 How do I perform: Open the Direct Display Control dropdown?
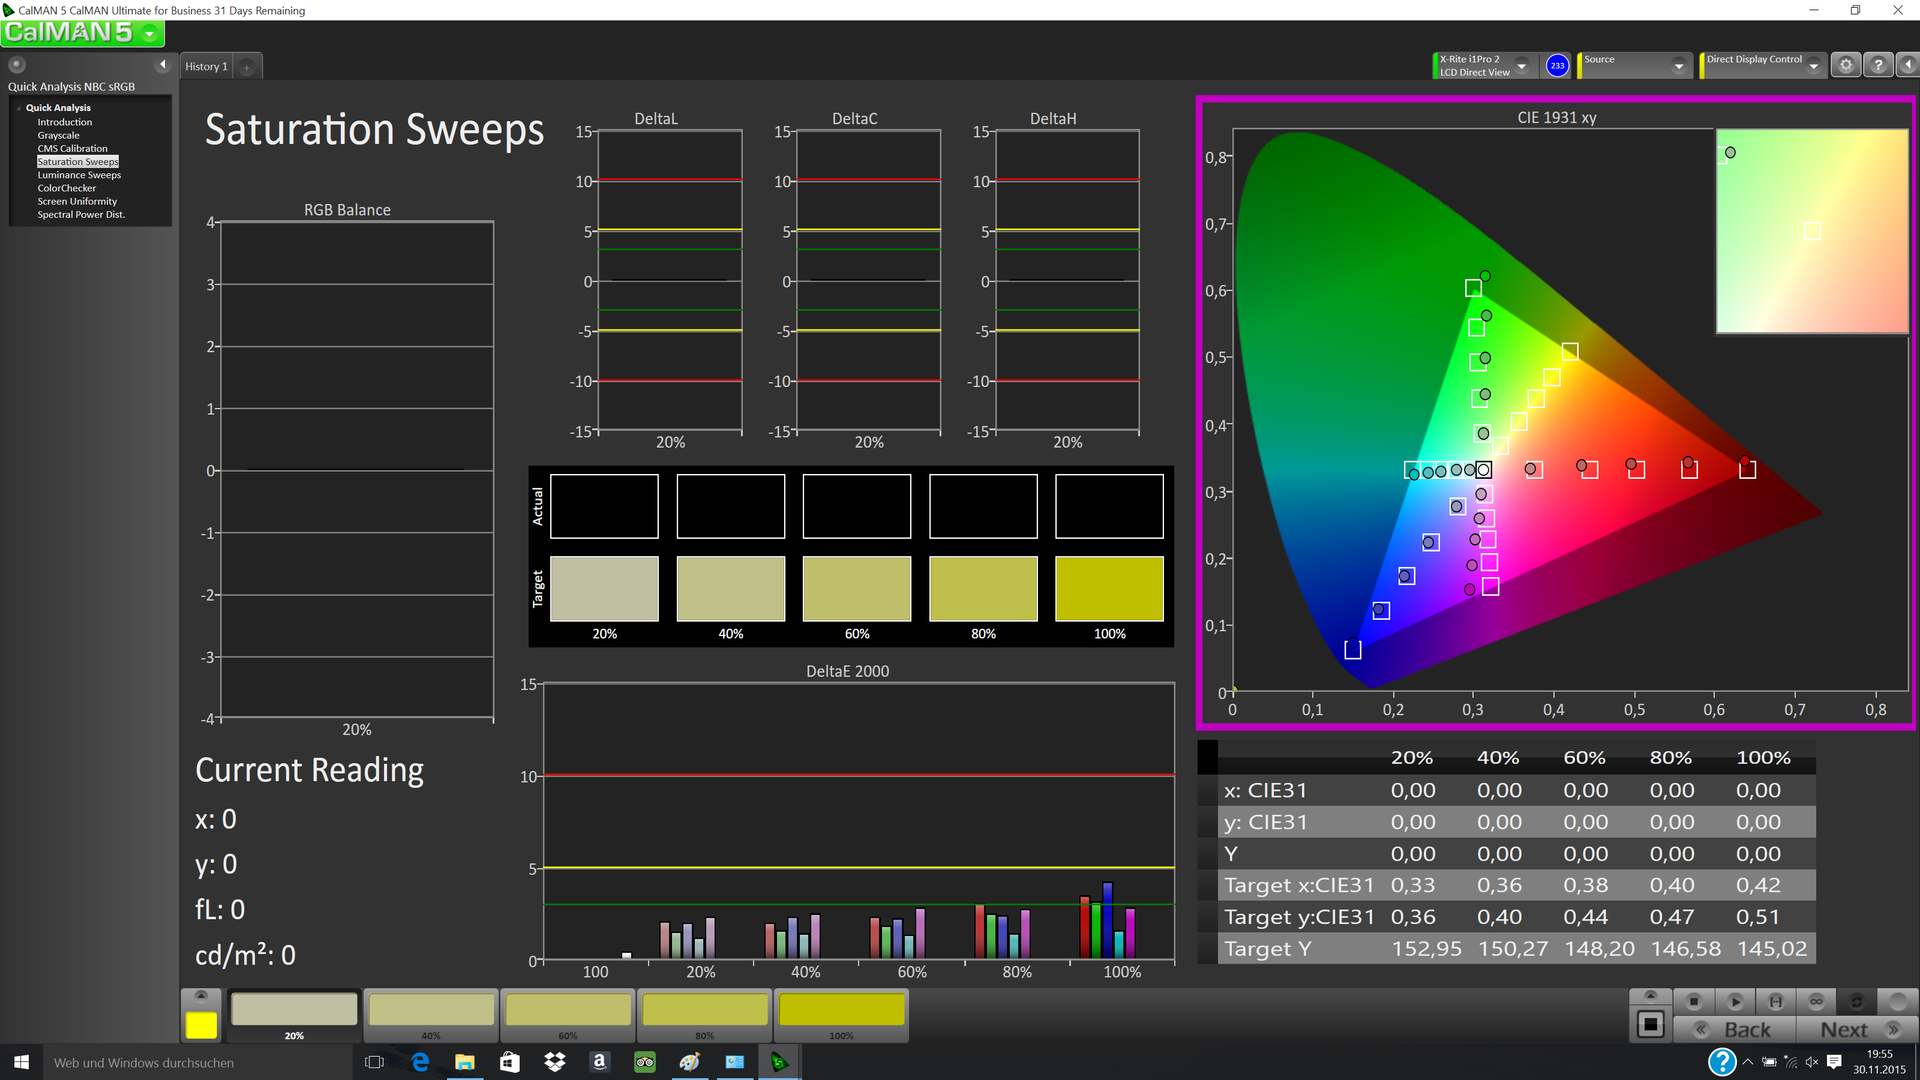point(1814,66)
